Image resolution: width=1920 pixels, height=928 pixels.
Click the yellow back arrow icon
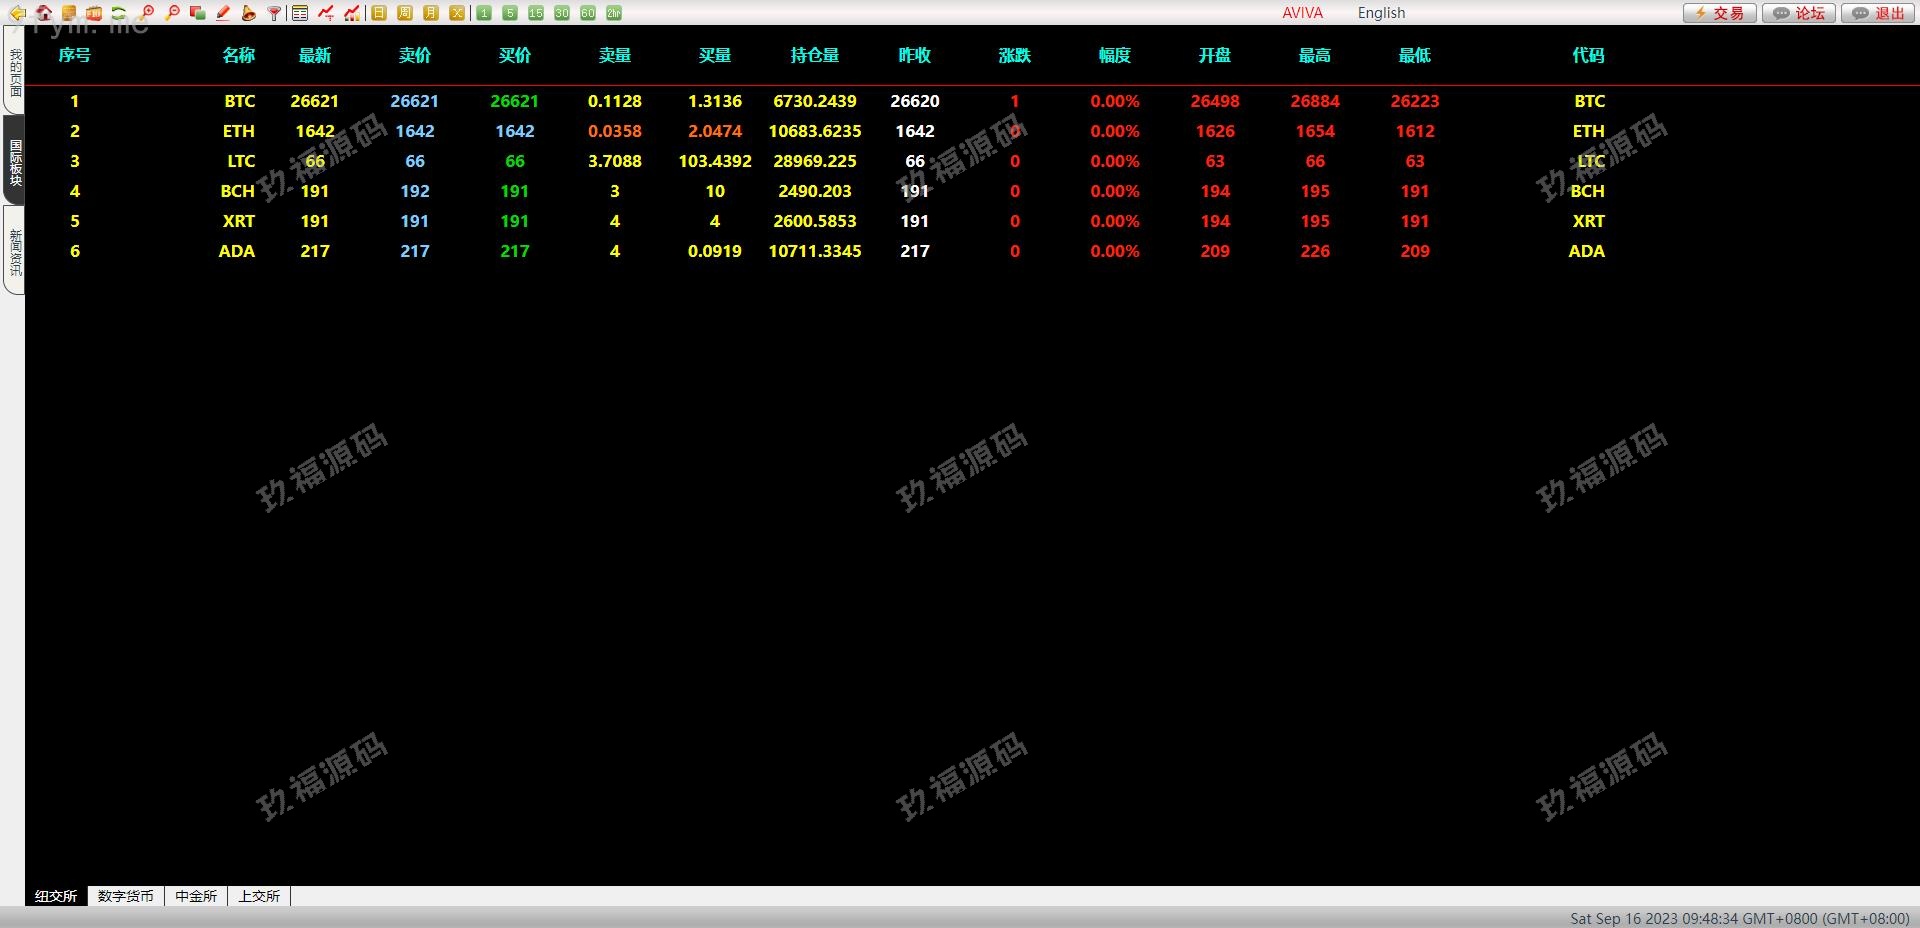[17, 13]
